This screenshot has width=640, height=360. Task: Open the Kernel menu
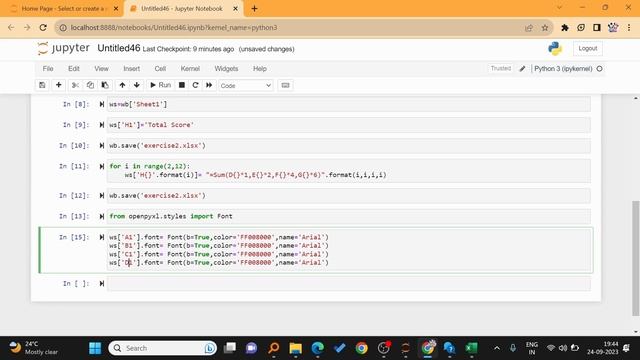190,69
